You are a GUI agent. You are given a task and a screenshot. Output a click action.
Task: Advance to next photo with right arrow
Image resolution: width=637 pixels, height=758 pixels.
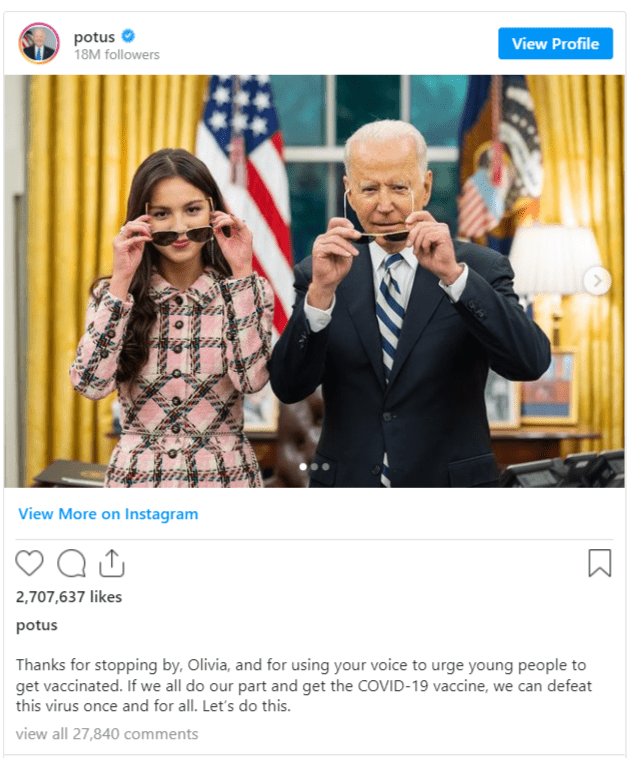[597, 280]
